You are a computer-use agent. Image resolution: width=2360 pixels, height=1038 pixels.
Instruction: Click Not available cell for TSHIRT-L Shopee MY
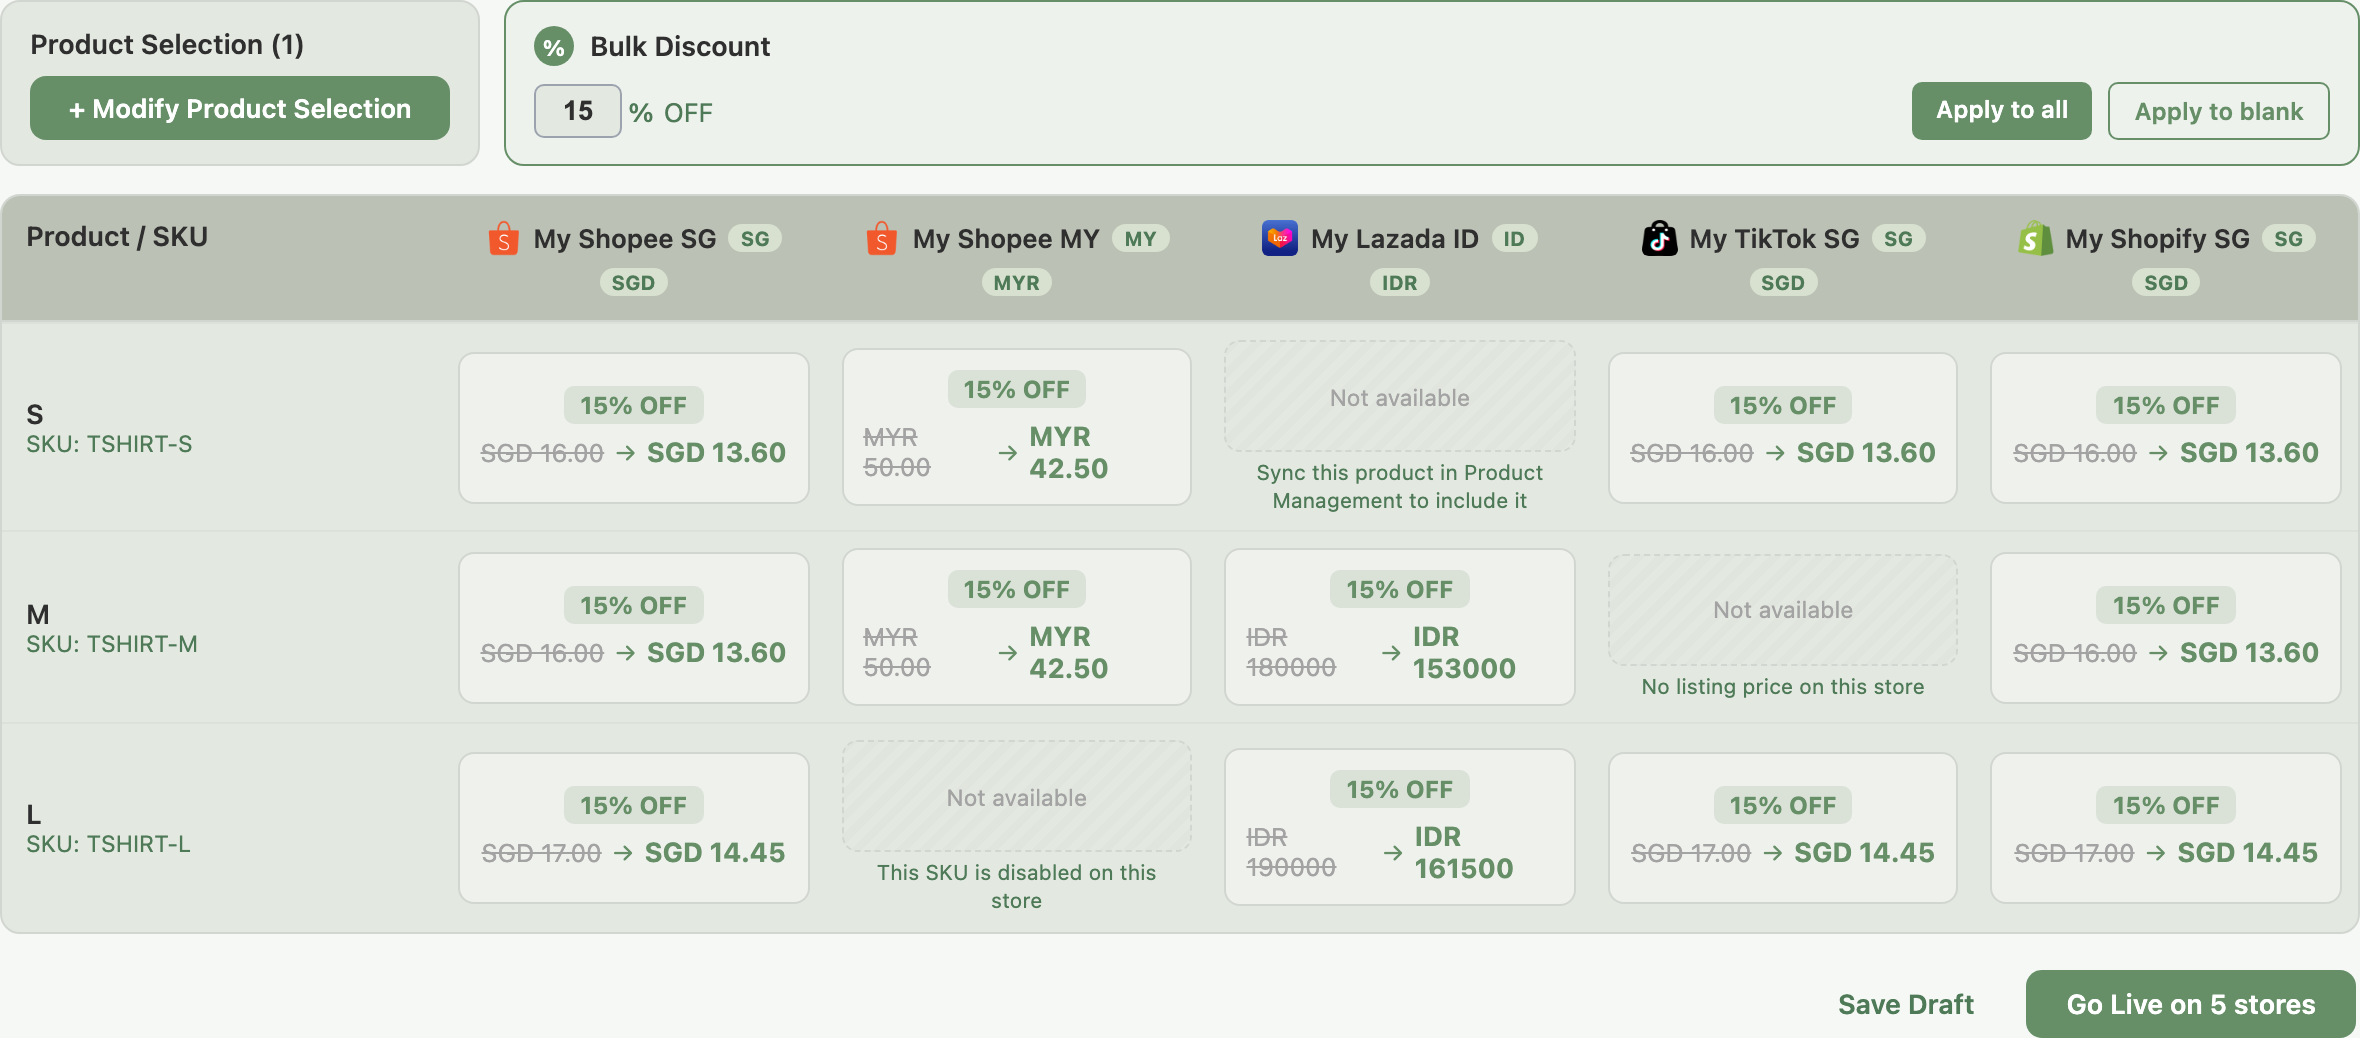click(1017, 797)
